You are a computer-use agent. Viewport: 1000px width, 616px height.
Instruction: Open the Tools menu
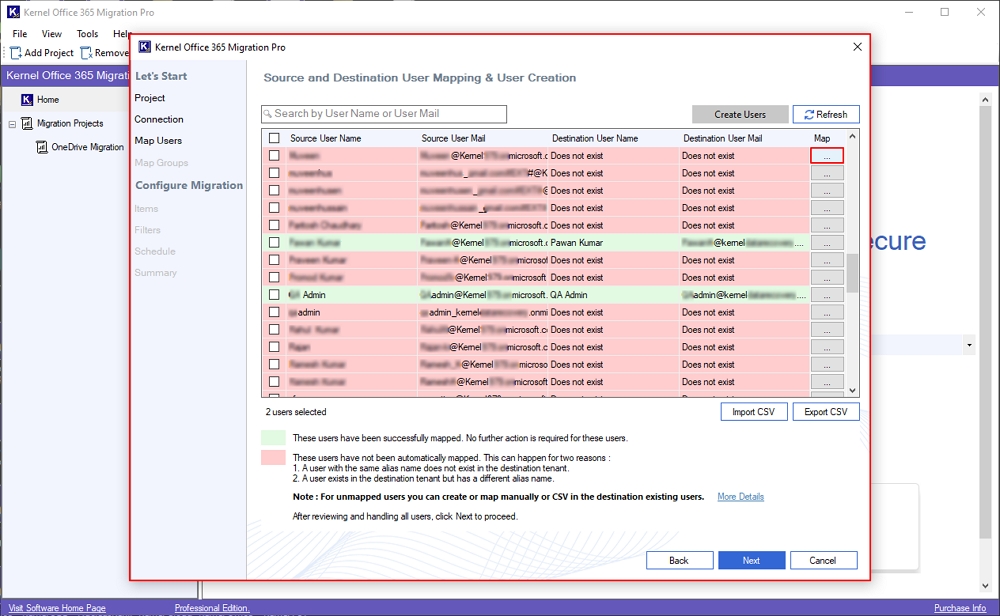[x=87, y=34]
